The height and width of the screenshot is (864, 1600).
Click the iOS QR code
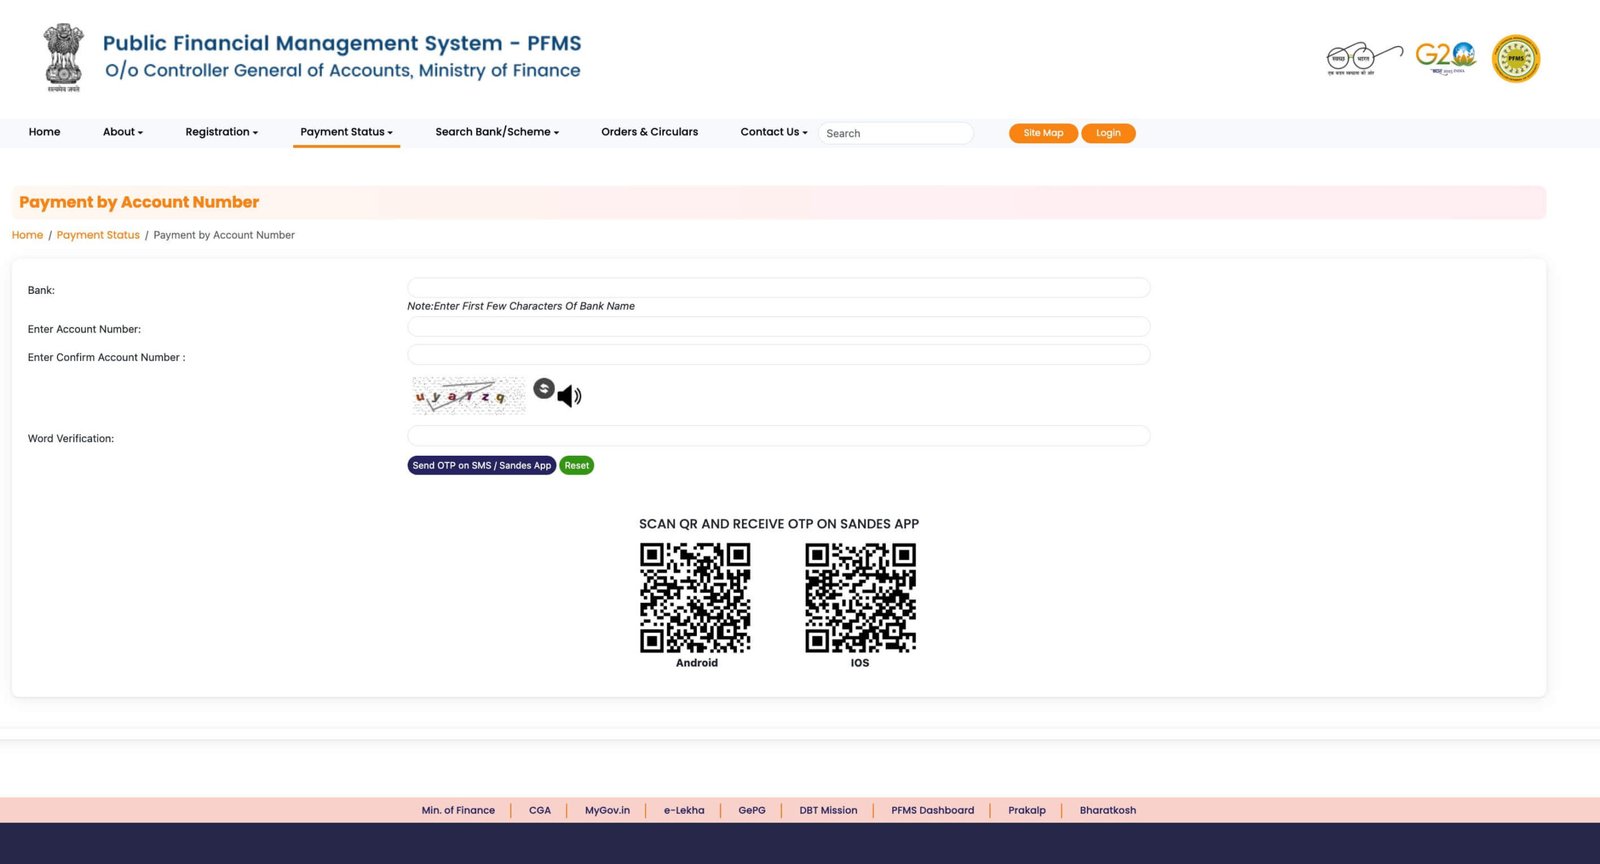point(860,598)
